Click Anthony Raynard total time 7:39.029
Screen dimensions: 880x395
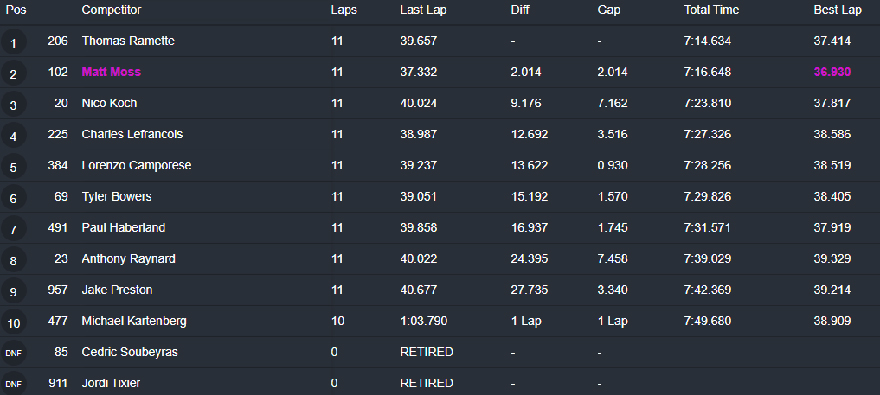[x=707, y=259]
